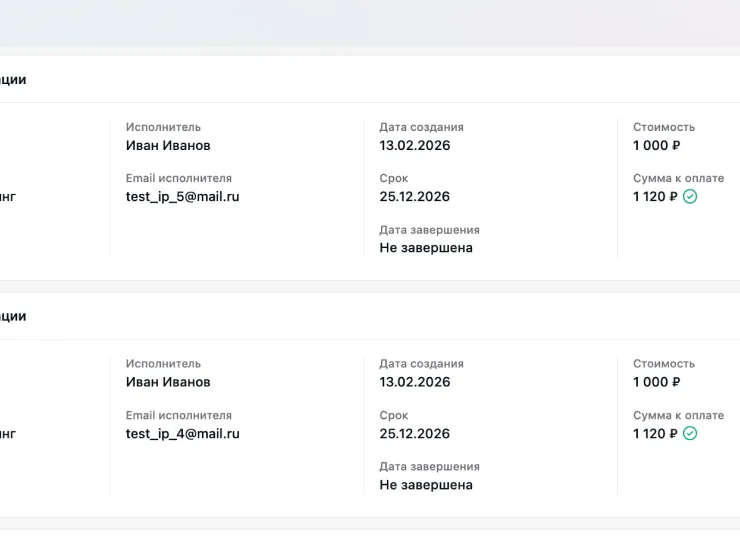Select executor name Иван Иванов above test_ip_4 email
The width and height of the screenshot is (740, 536).
[168, 382]
